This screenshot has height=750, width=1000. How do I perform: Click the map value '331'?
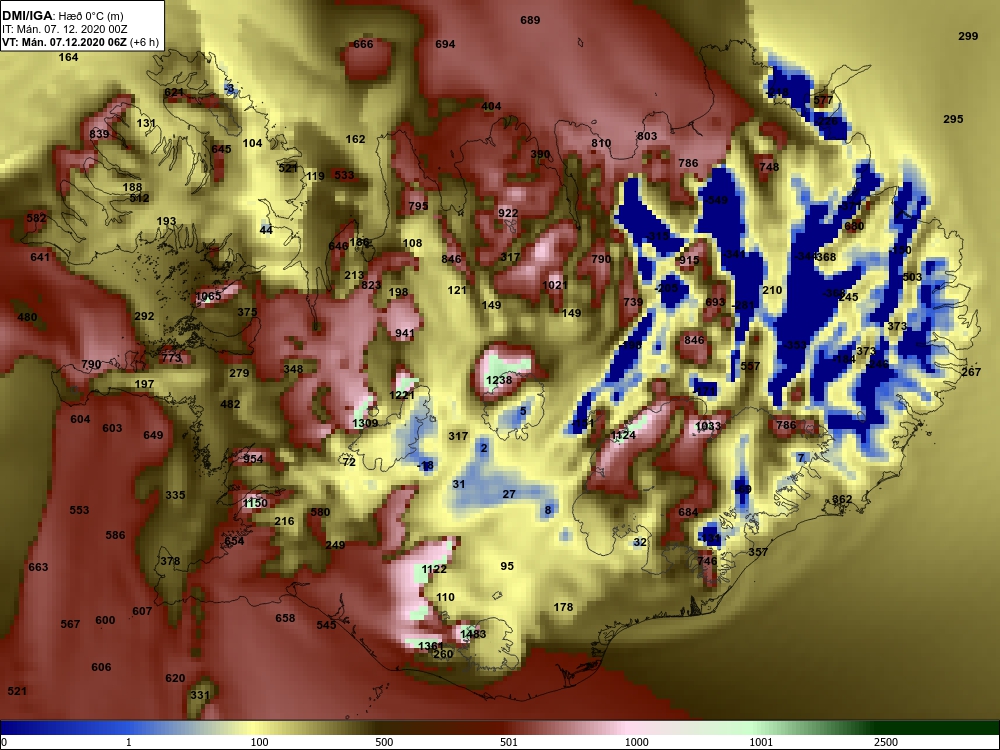200,696
